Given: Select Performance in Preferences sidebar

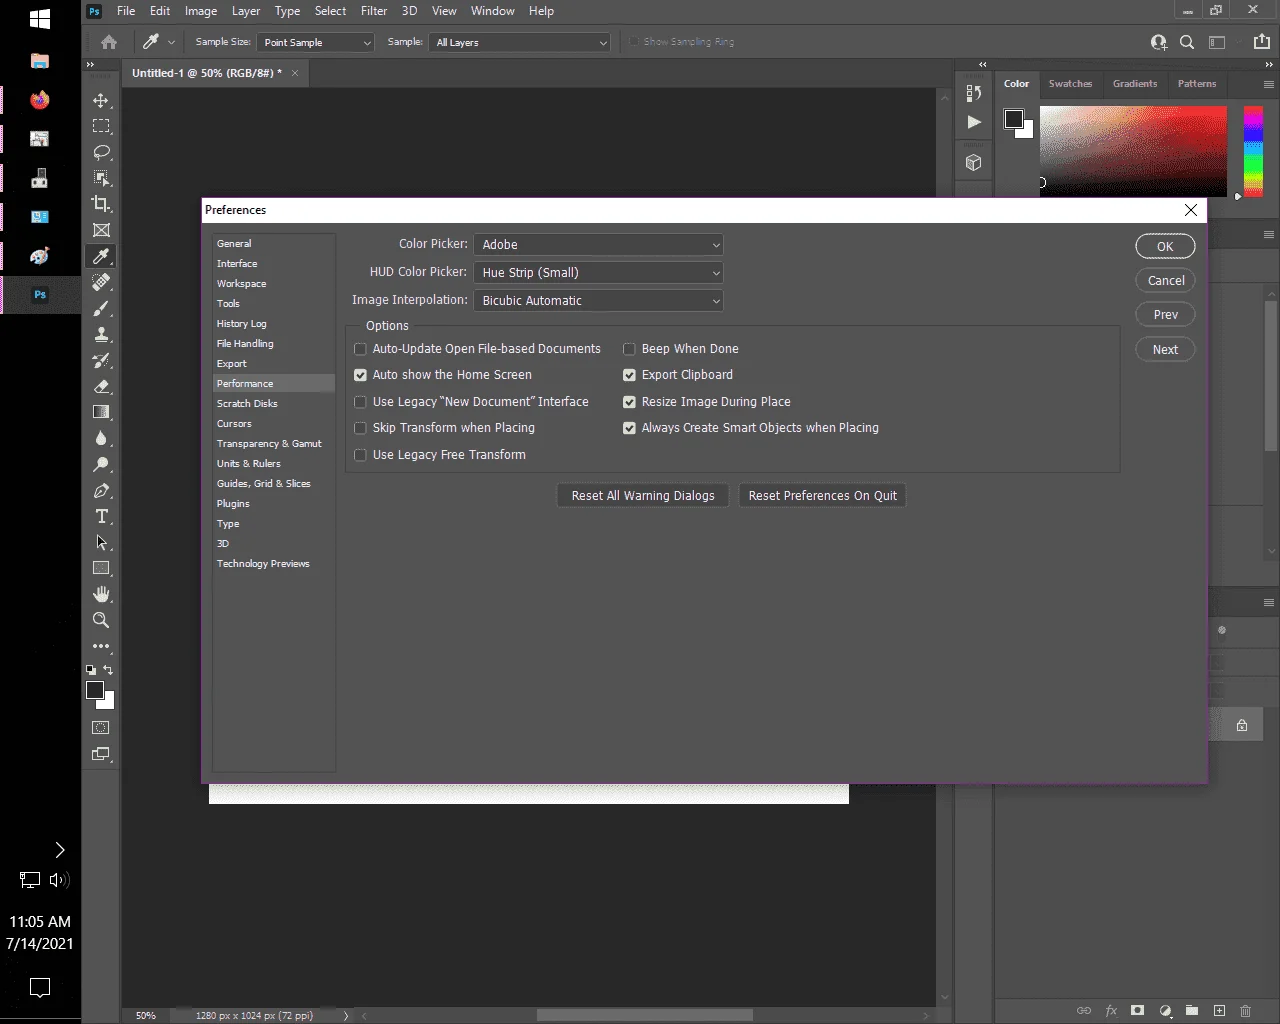Looking at the screenshot, I should pos(274,384).
